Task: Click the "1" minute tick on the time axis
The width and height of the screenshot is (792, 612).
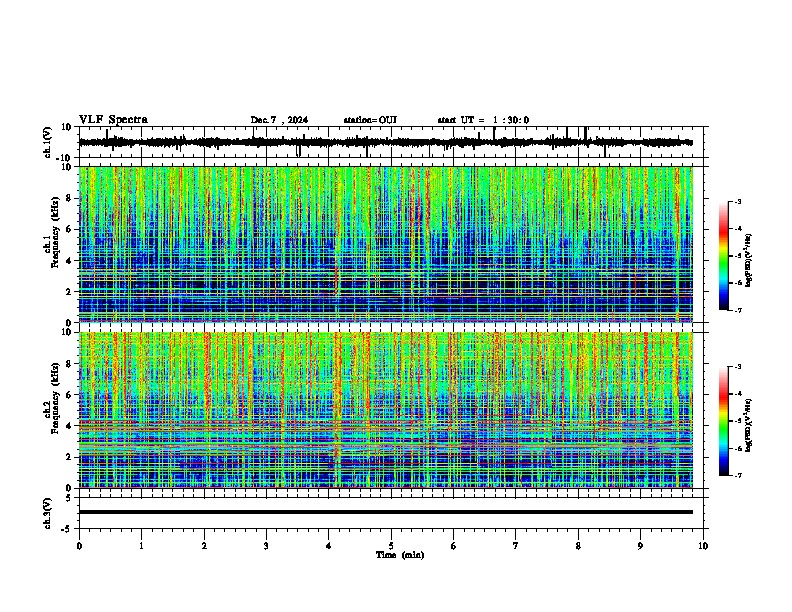Action: pos(141,546)
